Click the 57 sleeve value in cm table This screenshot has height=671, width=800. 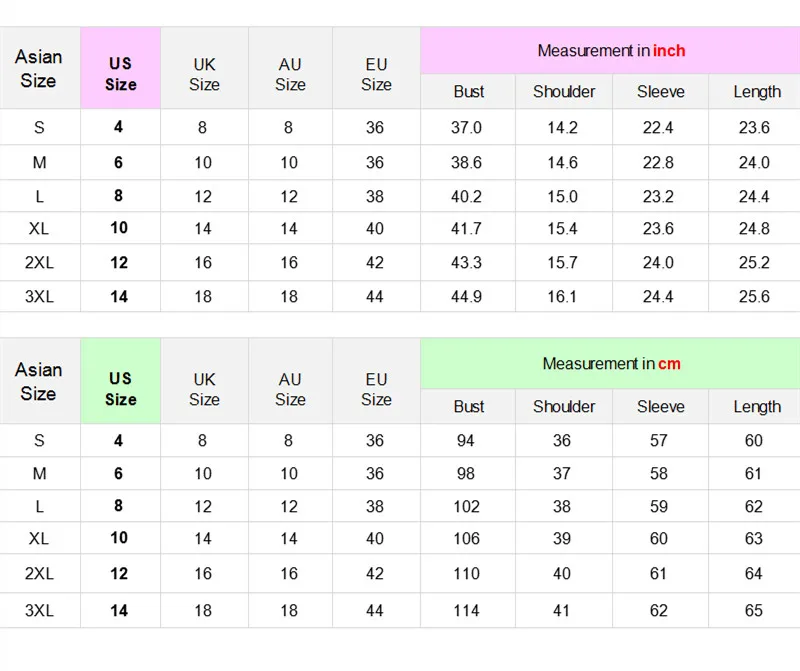(x=658, y=440)
